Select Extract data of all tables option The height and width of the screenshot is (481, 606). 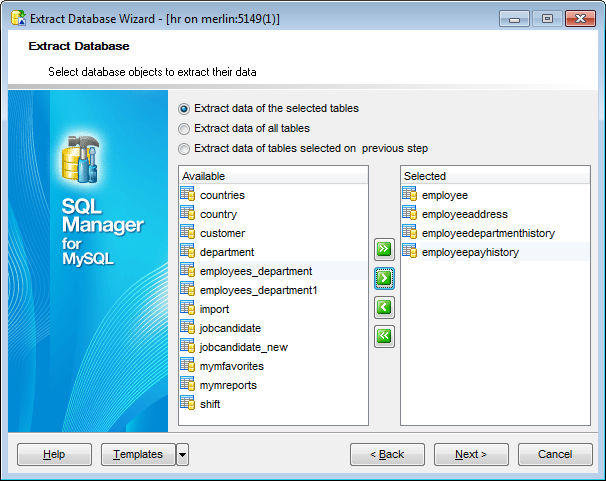pos(244,129)
